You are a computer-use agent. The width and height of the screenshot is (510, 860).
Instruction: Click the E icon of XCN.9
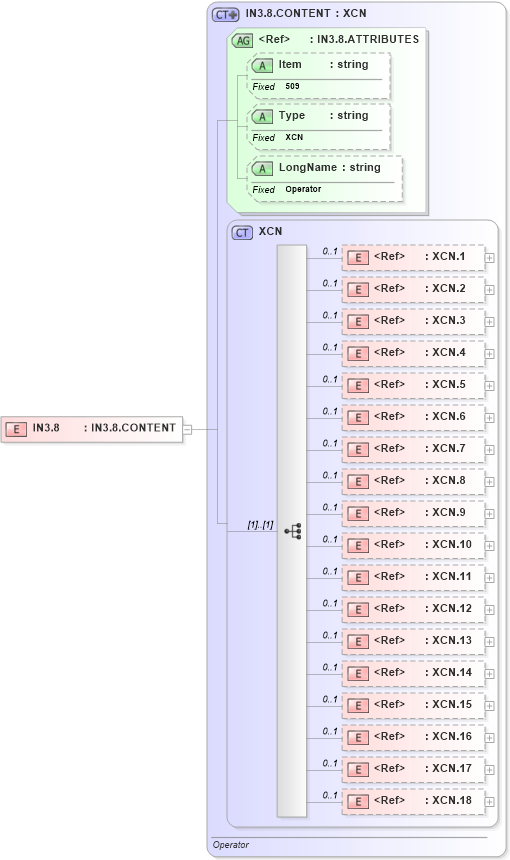pos(358,513)
